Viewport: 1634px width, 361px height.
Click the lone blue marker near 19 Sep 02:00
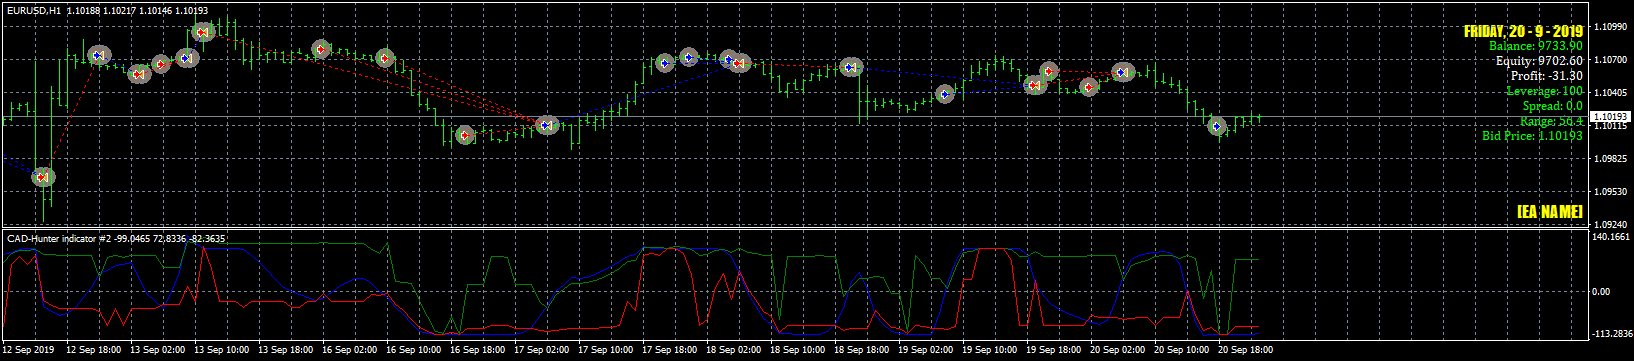coord(945,94)
